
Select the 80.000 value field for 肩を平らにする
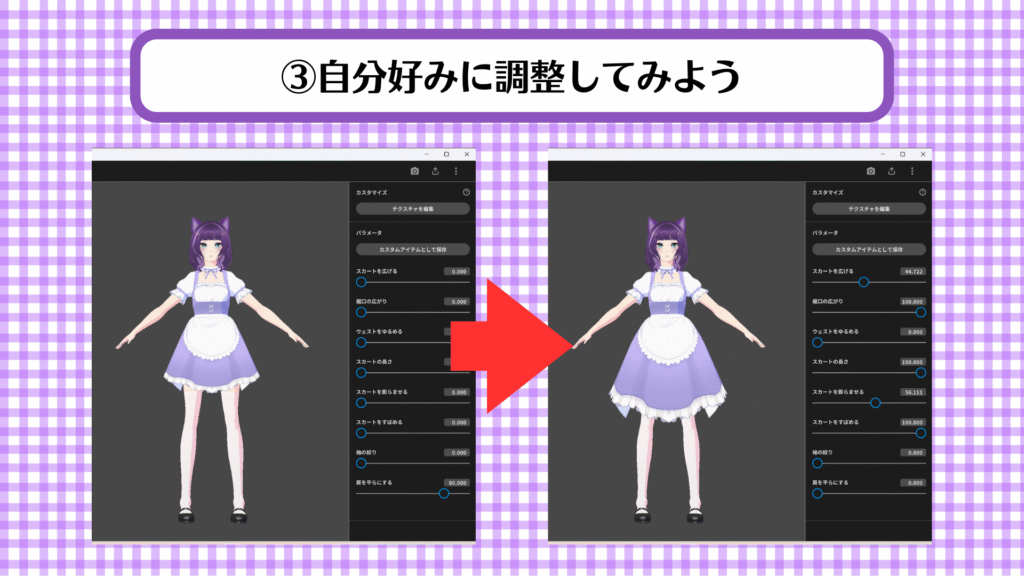(x=457, y=482)
